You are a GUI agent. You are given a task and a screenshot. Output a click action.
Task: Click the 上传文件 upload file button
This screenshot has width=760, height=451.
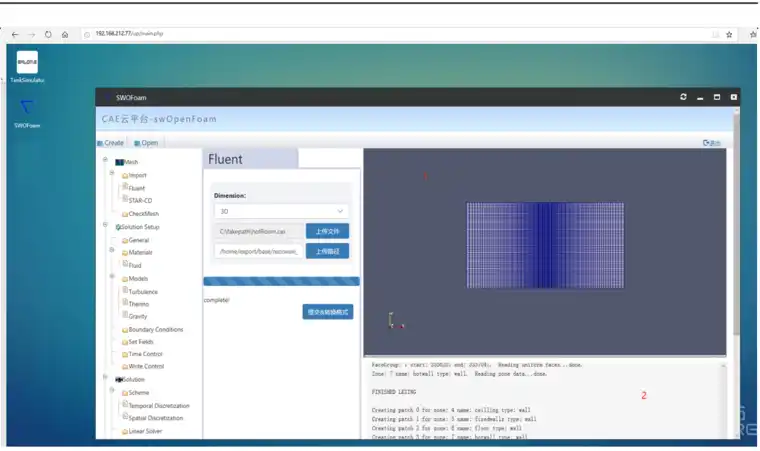327,231
